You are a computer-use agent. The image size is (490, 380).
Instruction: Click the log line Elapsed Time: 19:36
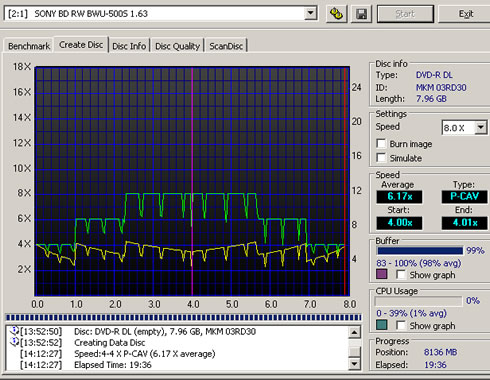click(x=113, y=365)
